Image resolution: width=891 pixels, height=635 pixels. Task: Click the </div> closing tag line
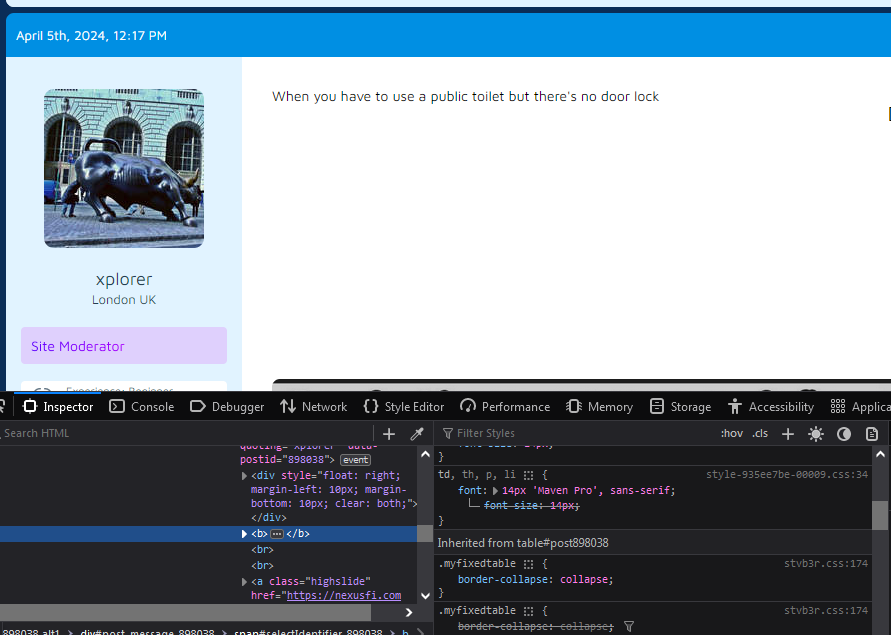tap(269, 517)
